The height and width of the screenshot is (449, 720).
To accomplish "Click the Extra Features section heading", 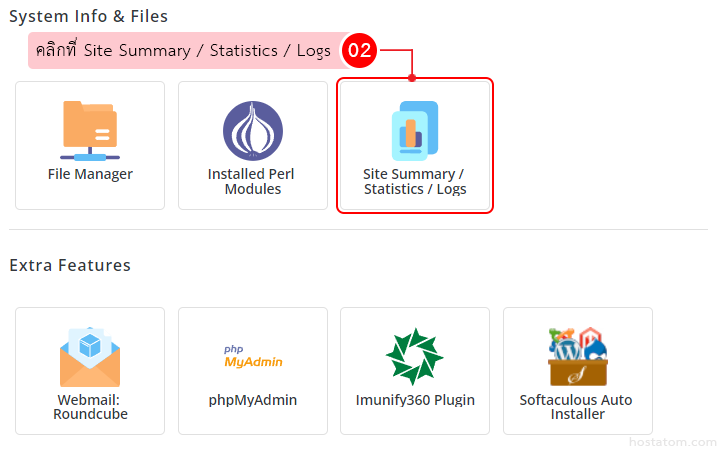I will click(x=70, y=265).
